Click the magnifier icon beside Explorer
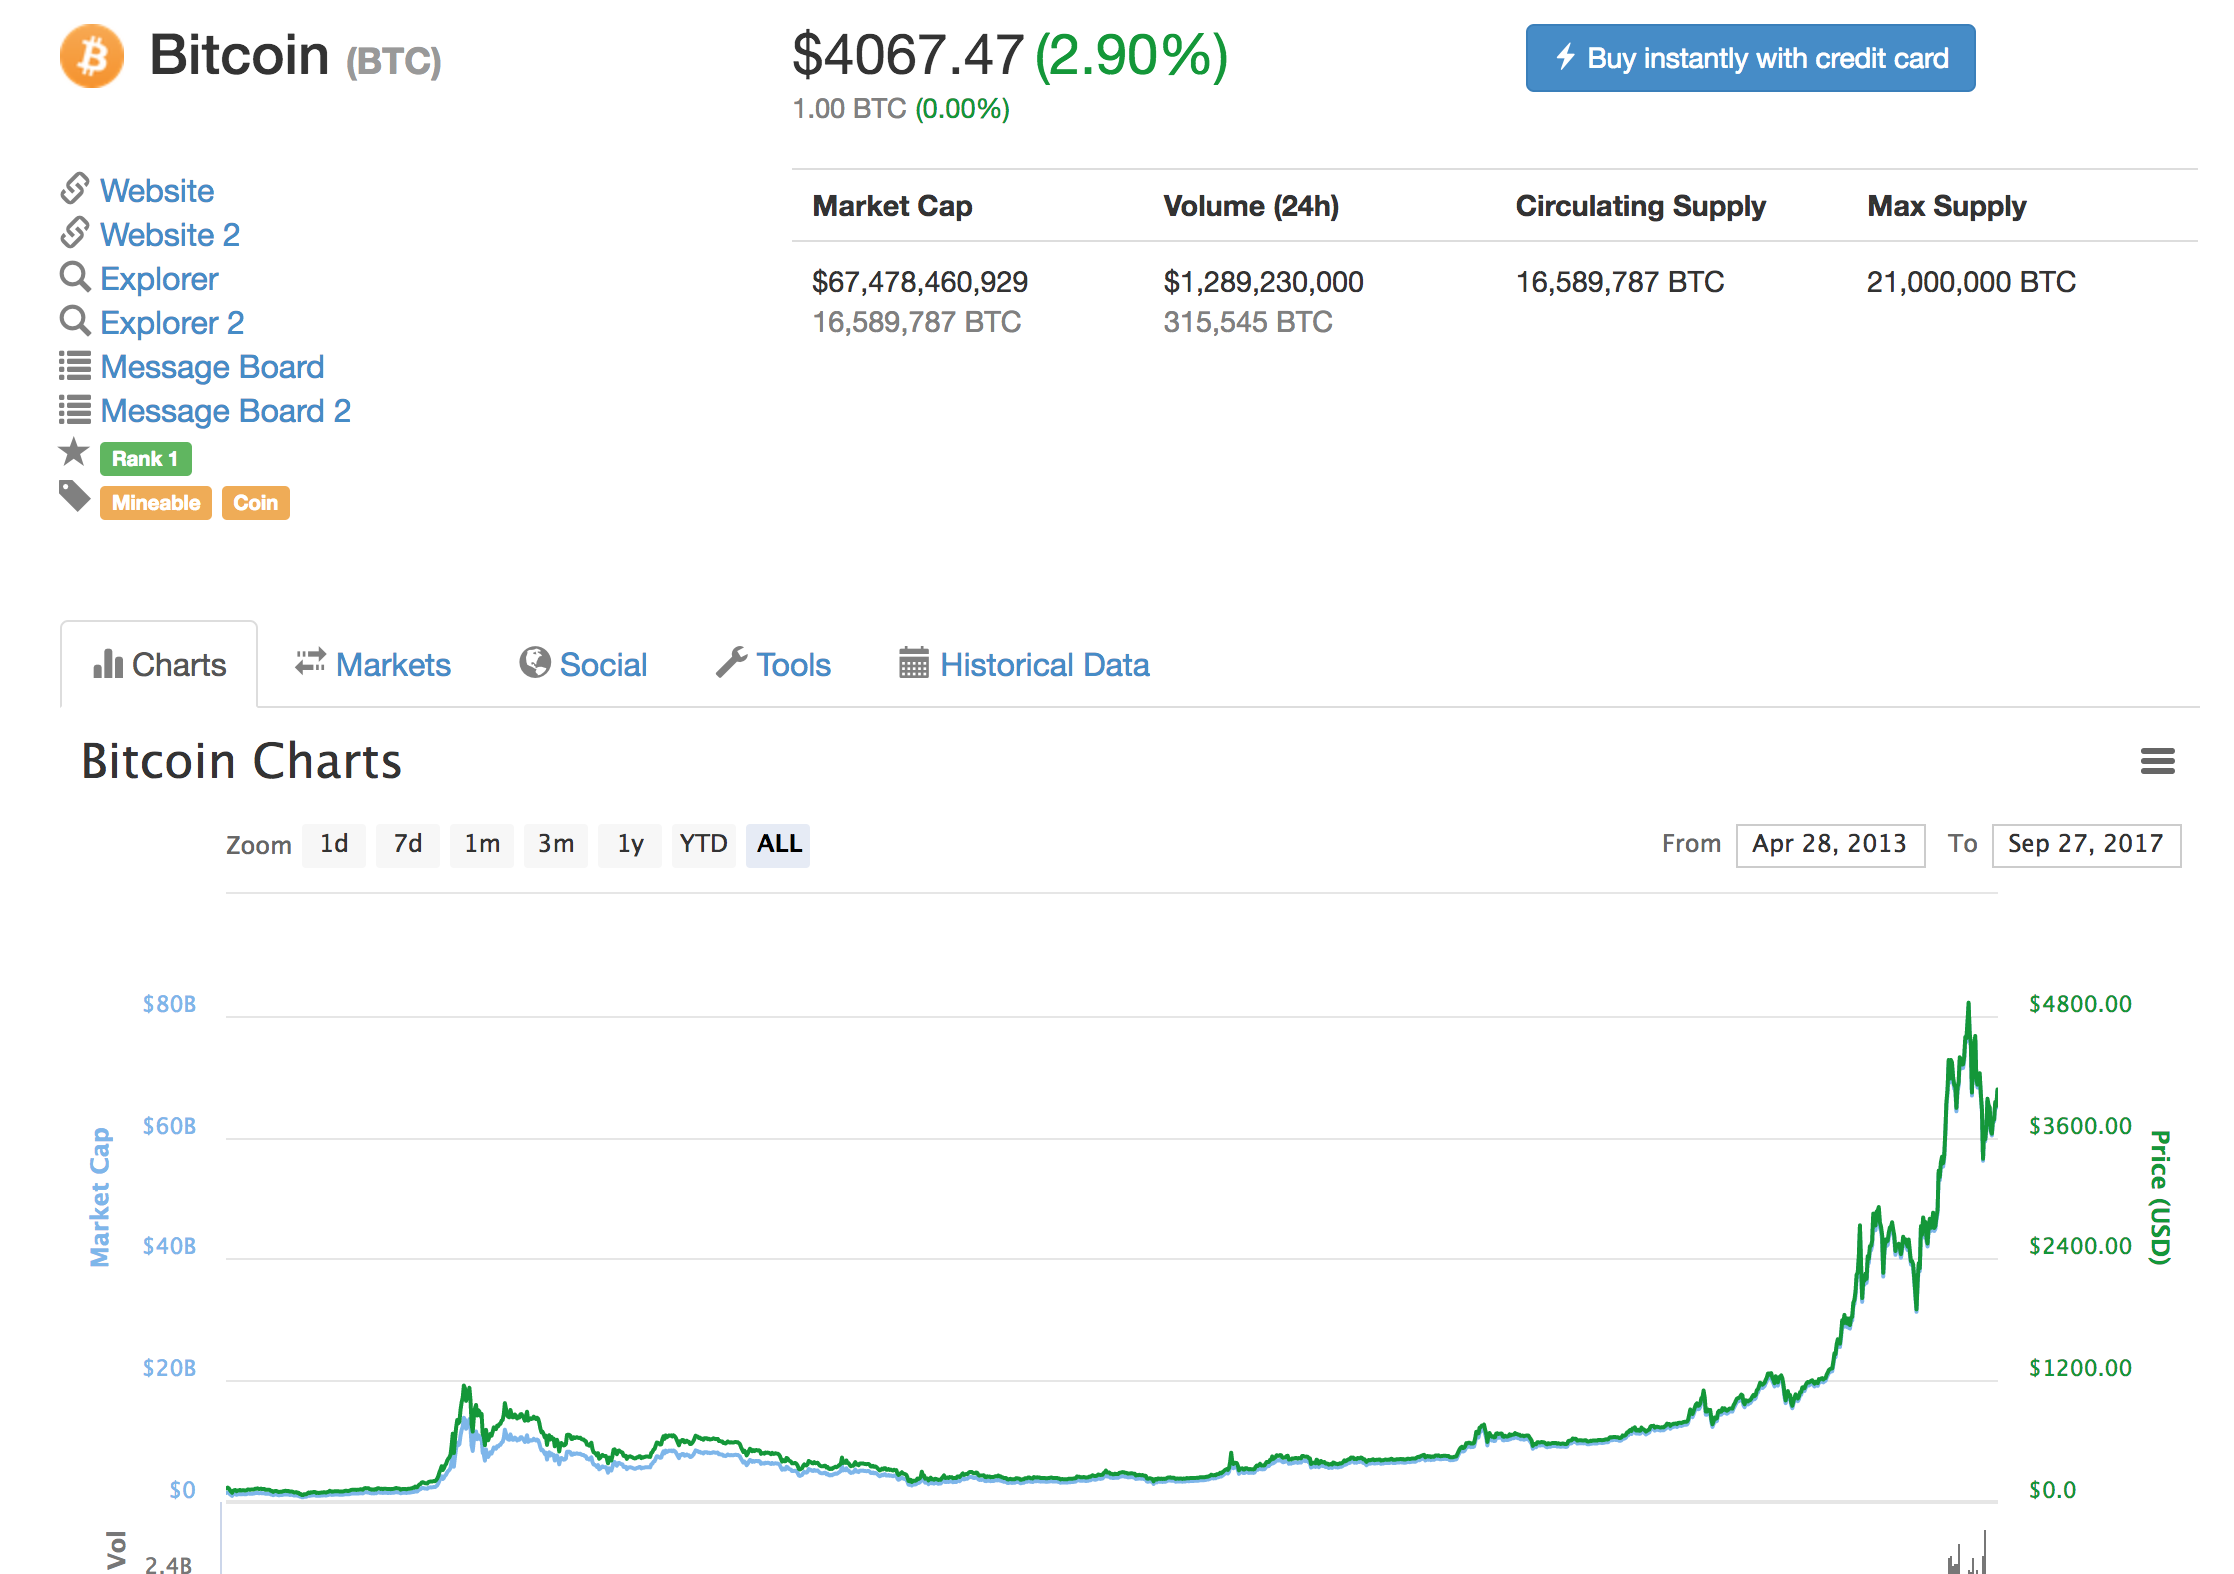Screen dimensions: 2234x1574 click(75, 277)
